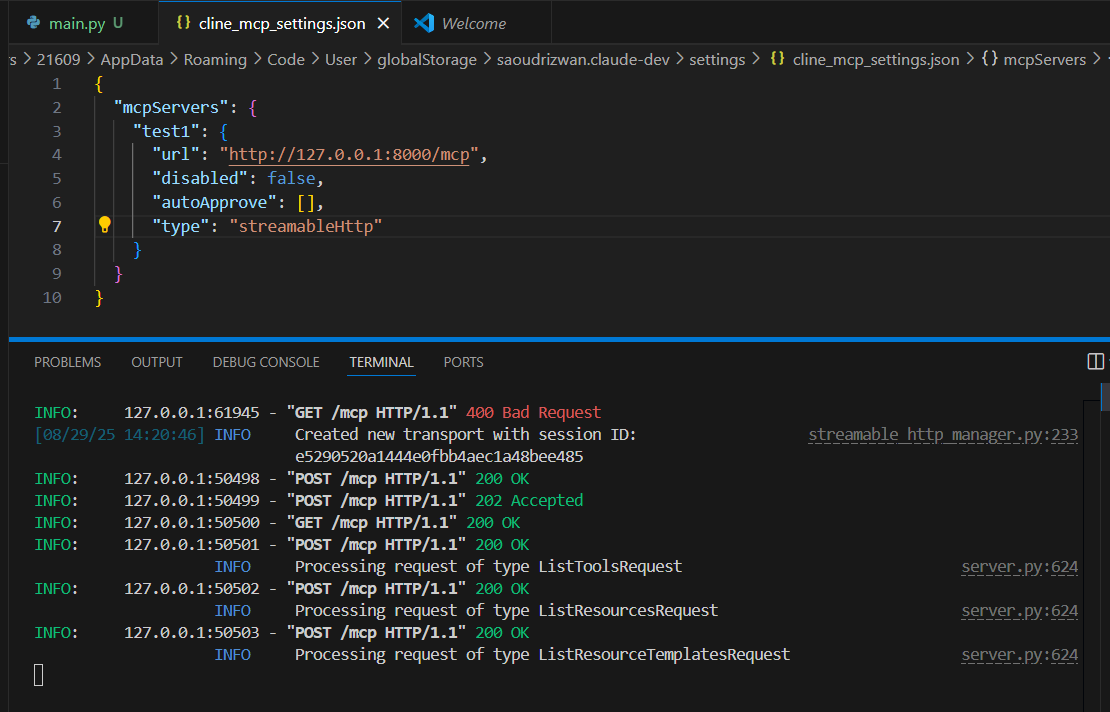Viewport: 1110px width, 712px height.
Task: Click the 127.0.0.1:61945 address in terminal
Action: [192, 413]
